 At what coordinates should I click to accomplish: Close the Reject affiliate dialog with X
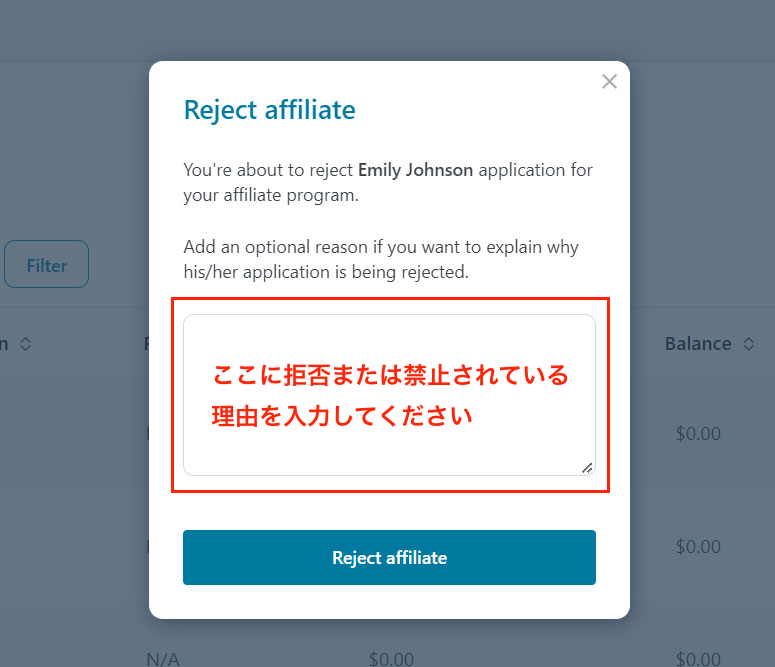(x=609, y=82)
